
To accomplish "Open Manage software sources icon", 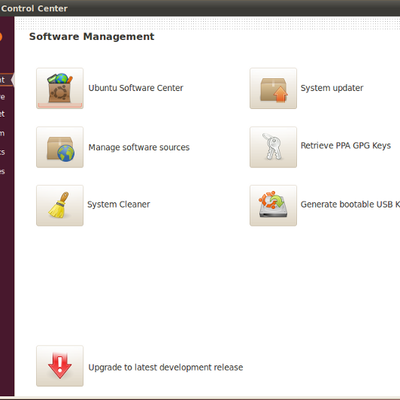I will 60,147.
